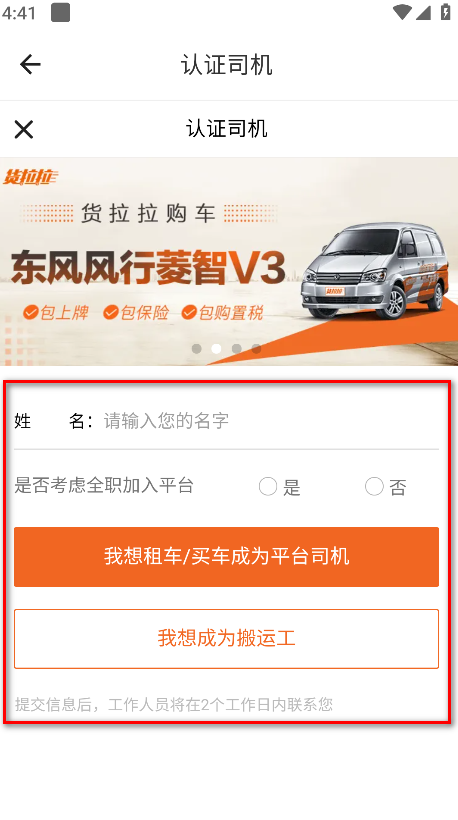Select the fourth banner carousel dot
This screenshot has height=820, width=458.
tap(256, 348)
